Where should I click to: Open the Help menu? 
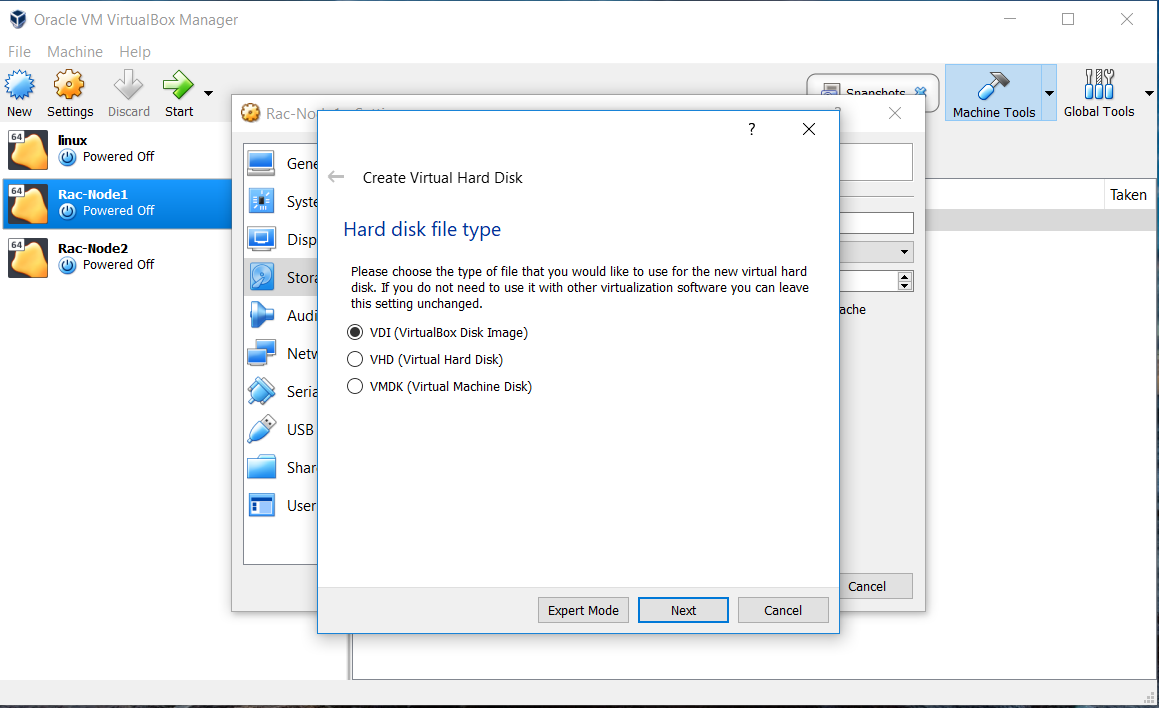[x=135, y=52]
